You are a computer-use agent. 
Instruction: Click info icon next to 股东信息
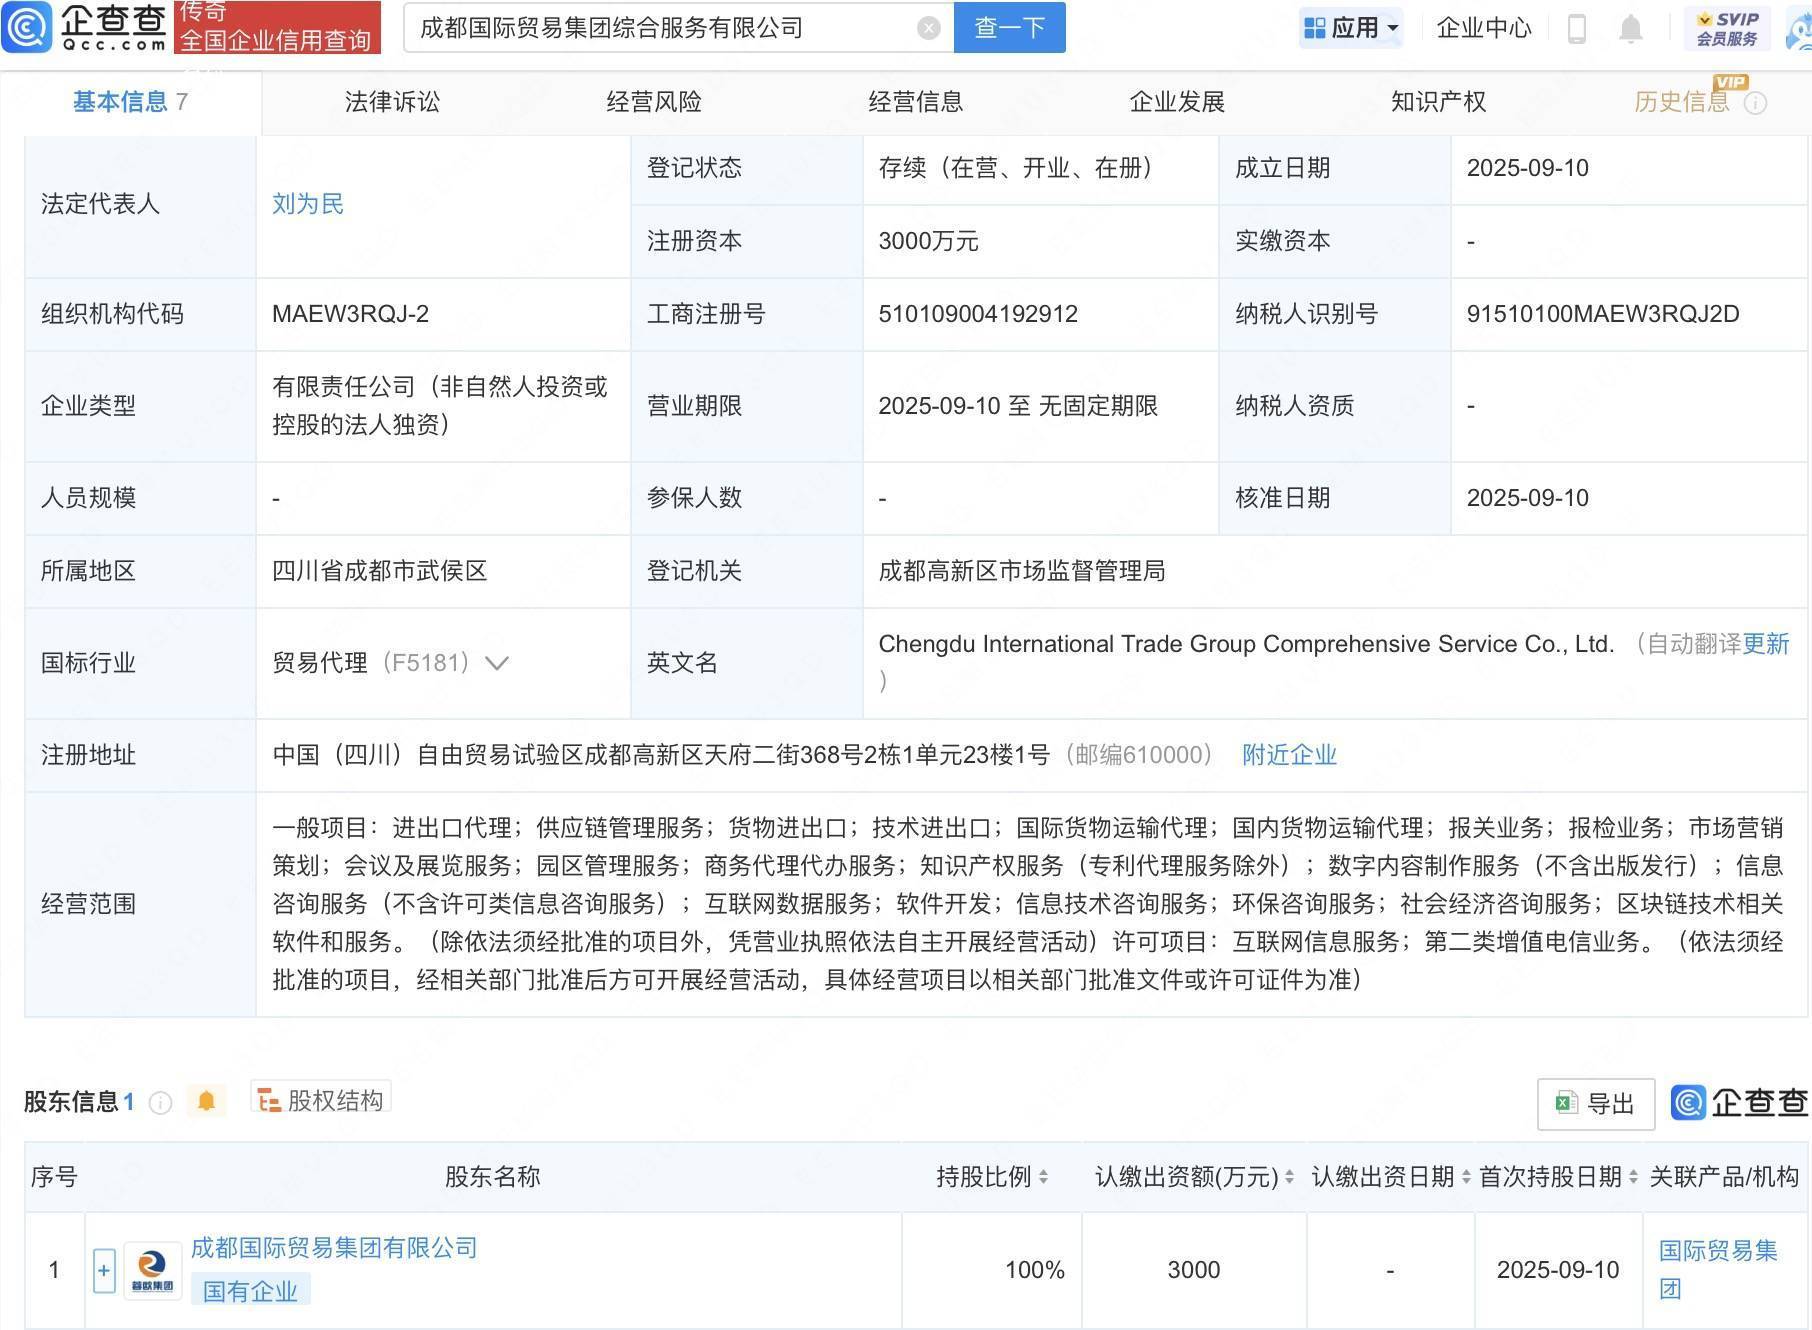tap(160, 1102)
